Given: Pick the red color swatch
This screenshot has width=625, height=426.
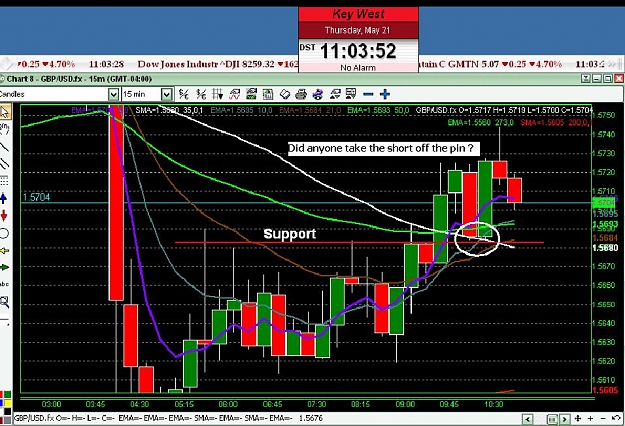Looking at the screenshot, I should tap(1, 395).
